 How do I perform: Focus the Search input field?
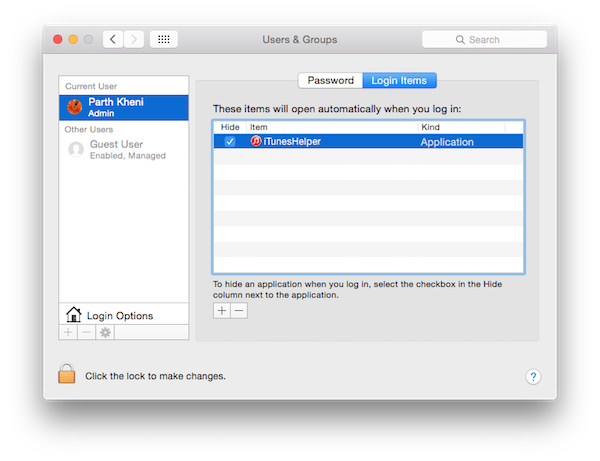484,39
